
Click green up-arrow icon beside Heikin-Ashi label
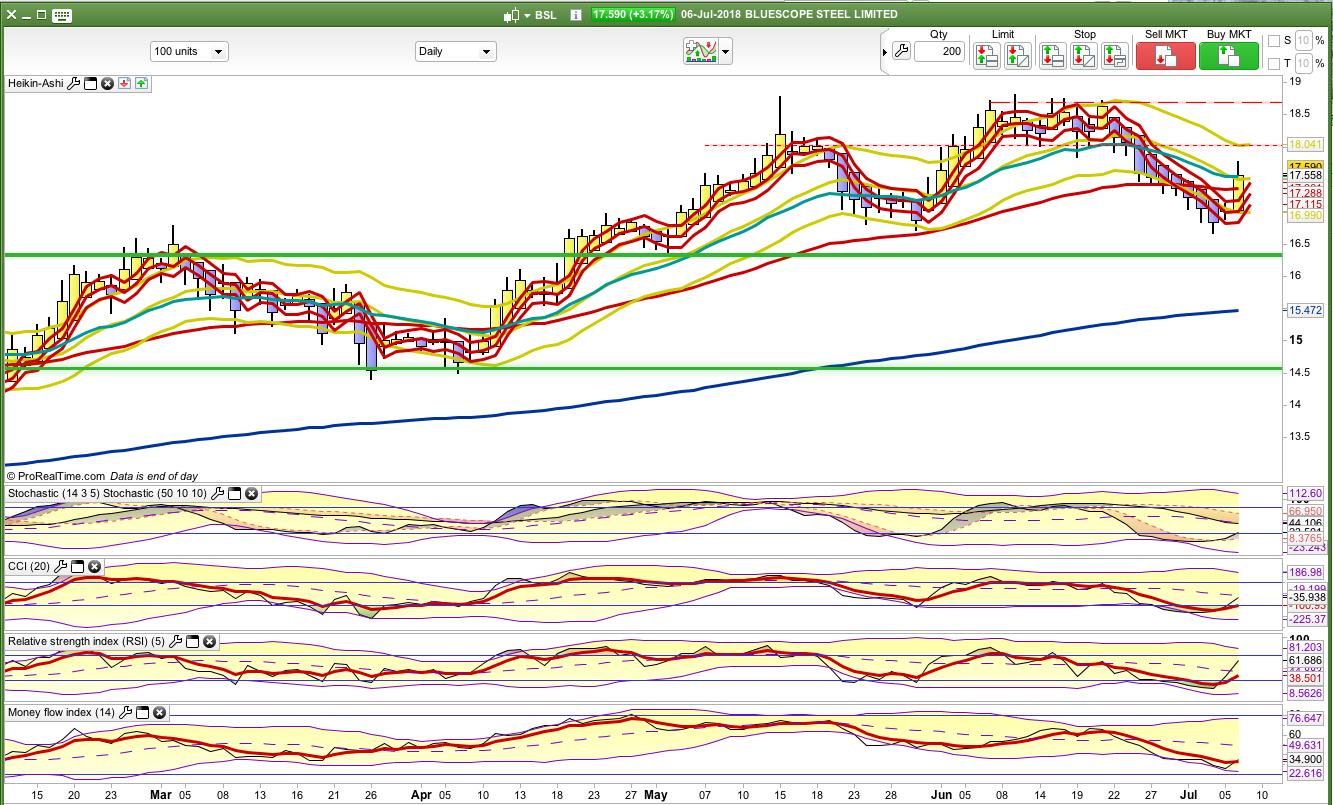pyautogui.click(x=142, y=84)
